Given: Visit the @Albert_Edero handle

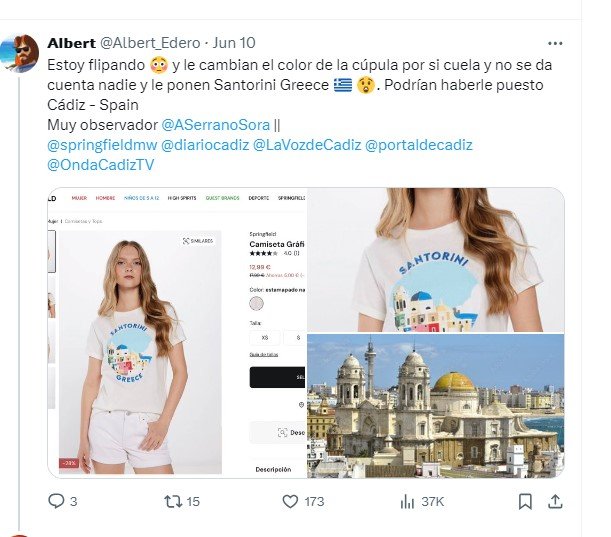Looking at the screenshot, I should pos(150,43).
